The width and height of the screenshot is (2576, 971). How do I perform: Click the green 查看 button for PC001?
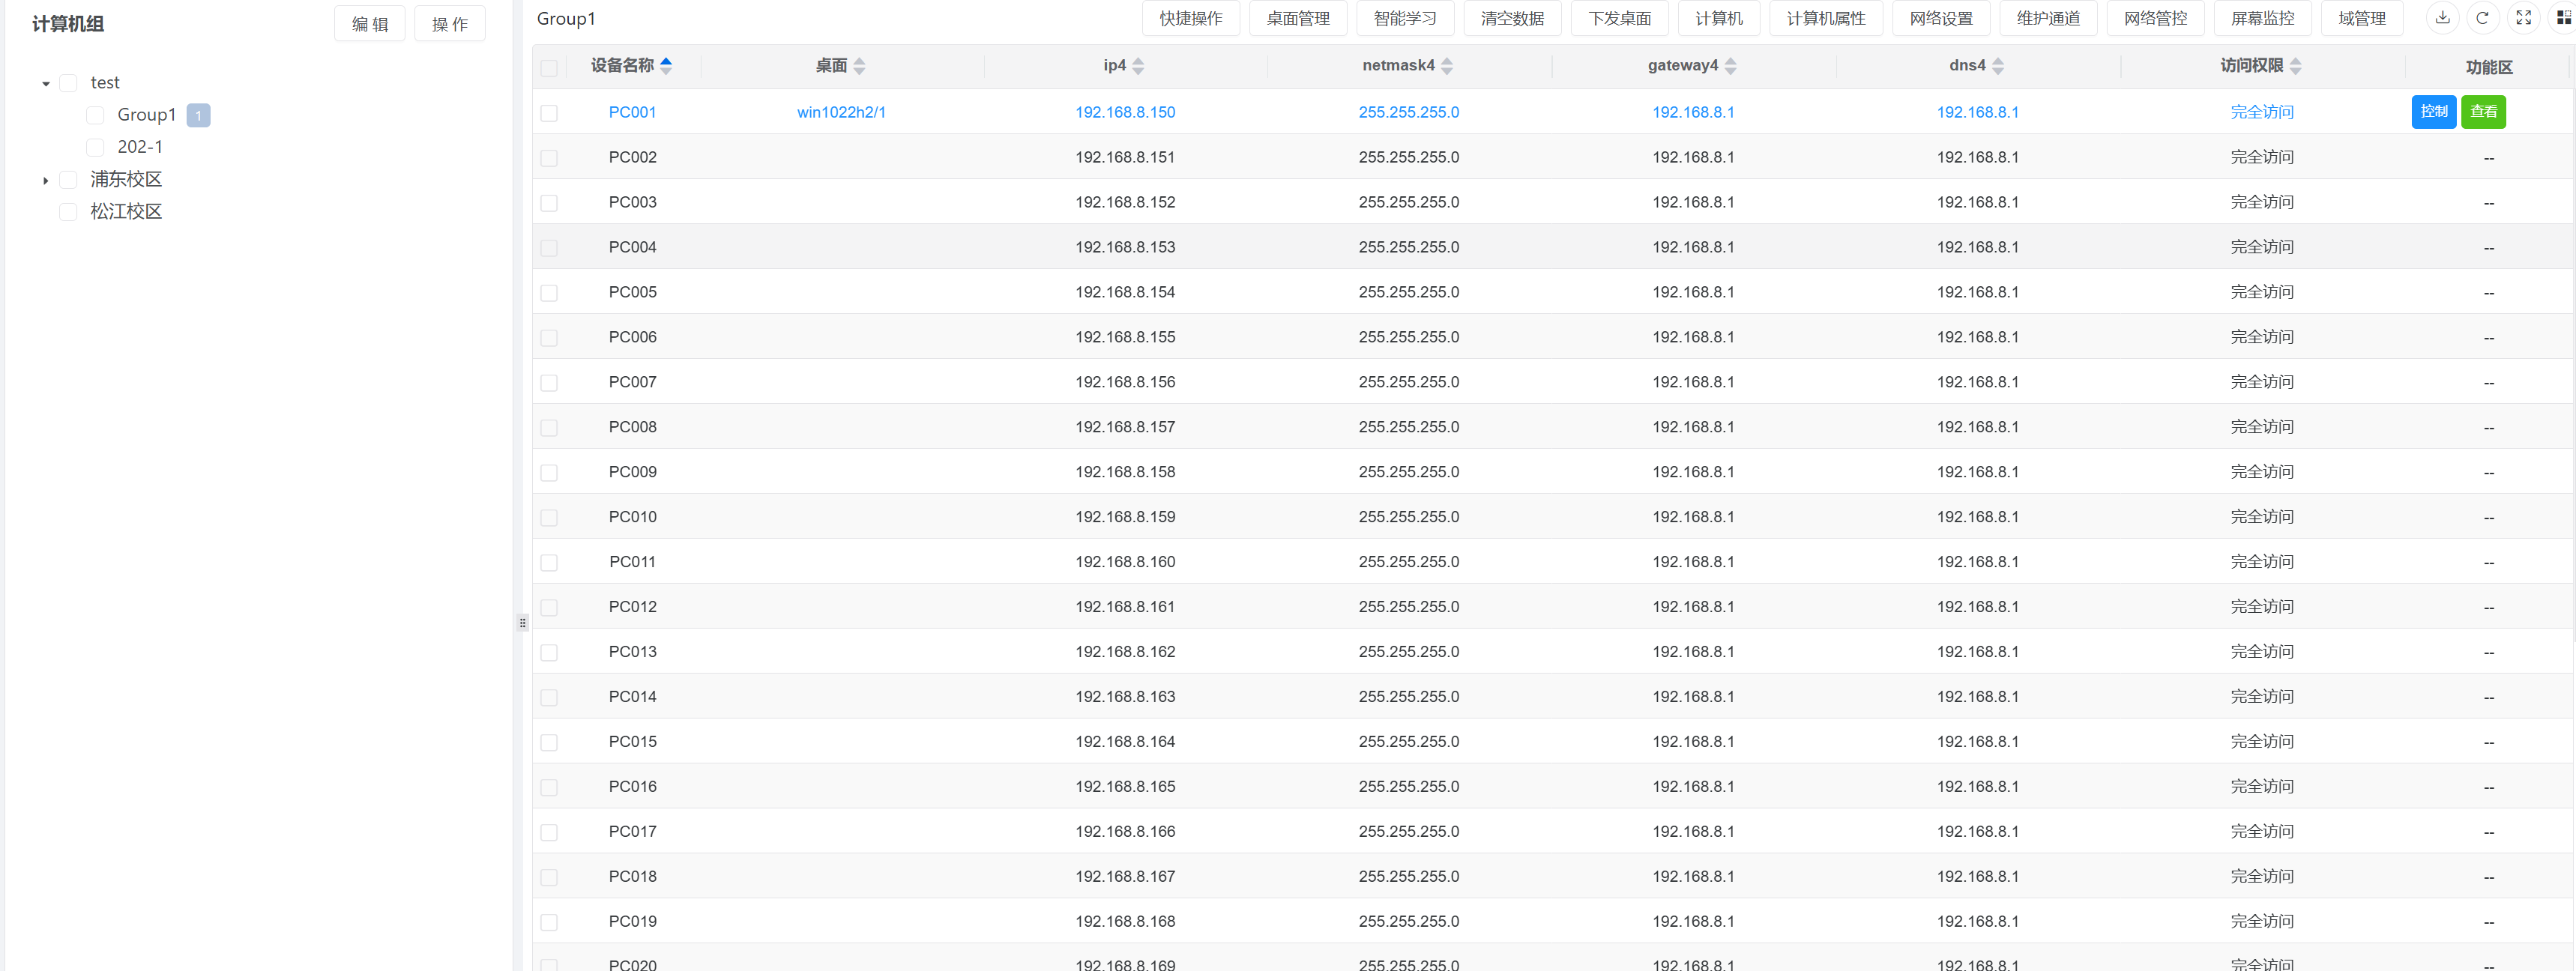(x=2483, y=112)
